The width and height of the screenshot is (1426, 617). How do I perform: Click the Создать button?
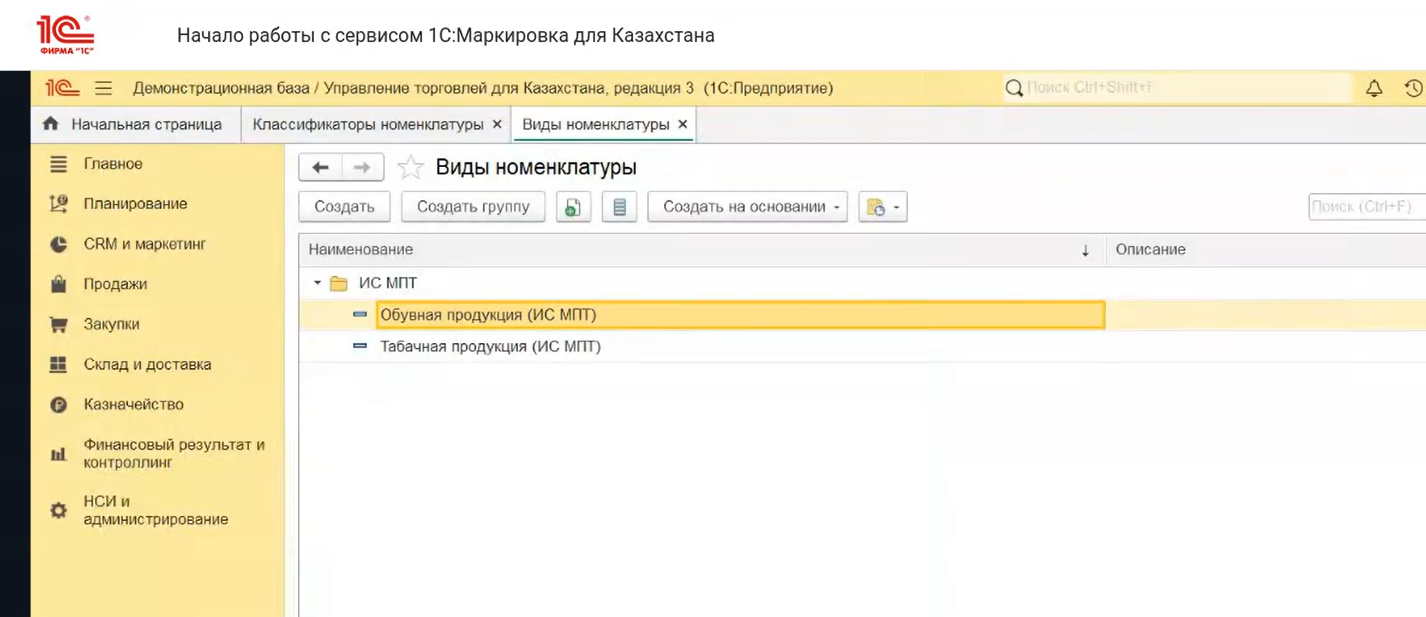click(x=344, y=207)
